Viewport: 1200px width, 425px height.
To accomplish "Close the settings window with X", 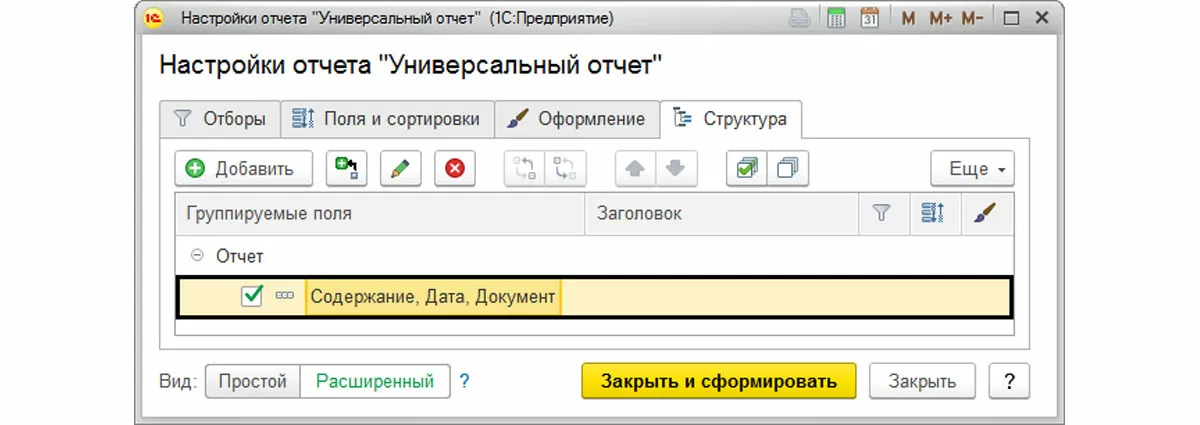I will click(1041, 19).
